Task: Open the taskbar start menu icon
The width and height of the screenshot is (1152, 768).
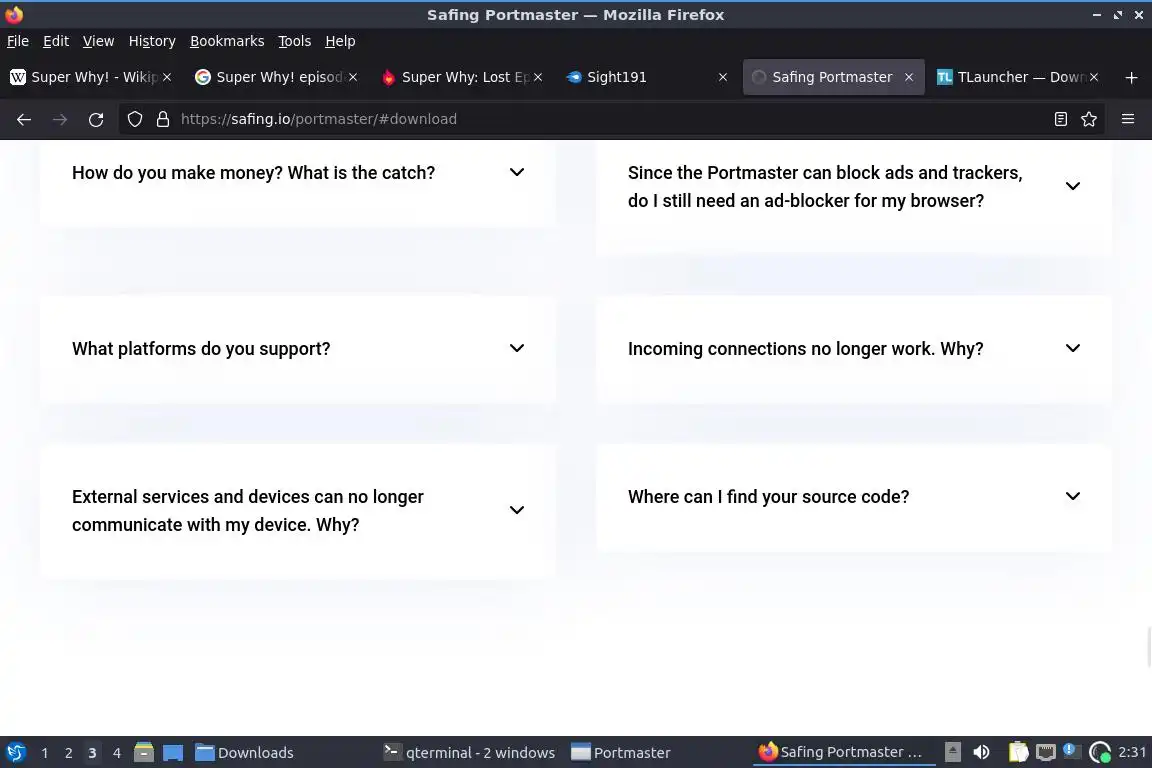Action: [x=15, y=753]
